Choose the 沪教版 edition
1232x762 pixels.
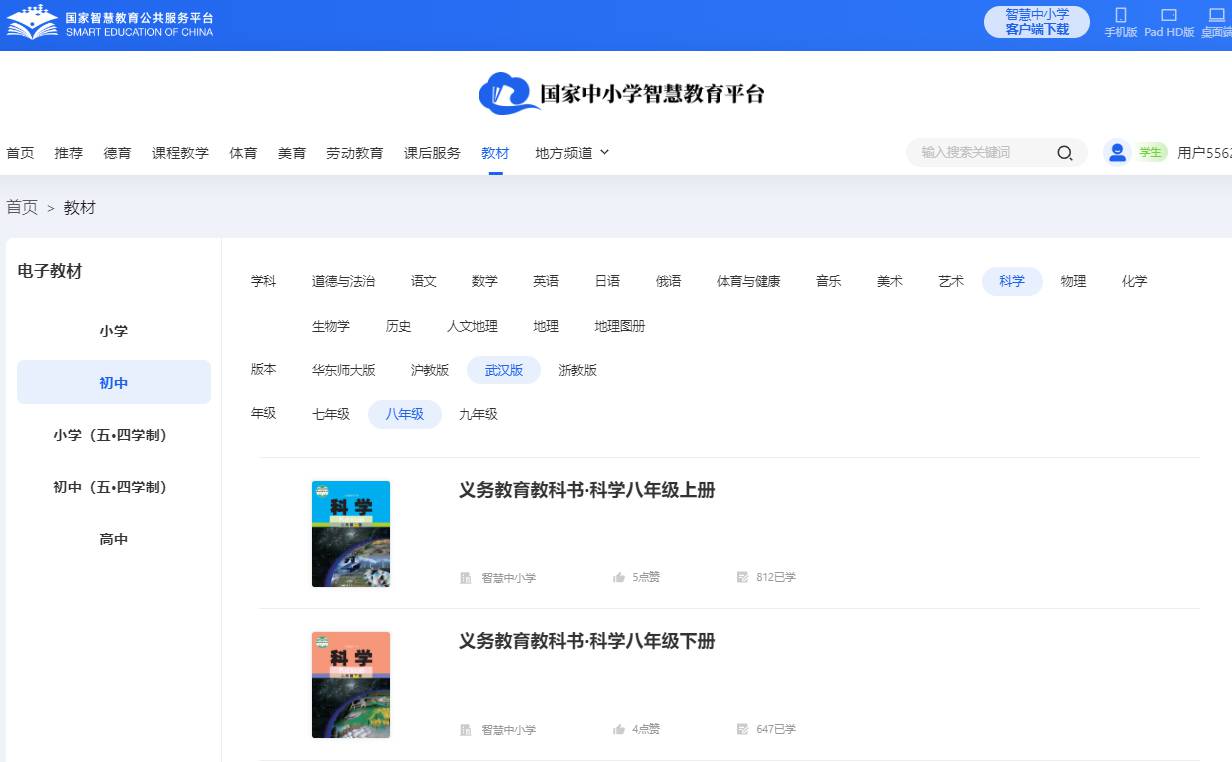point(430,370)
